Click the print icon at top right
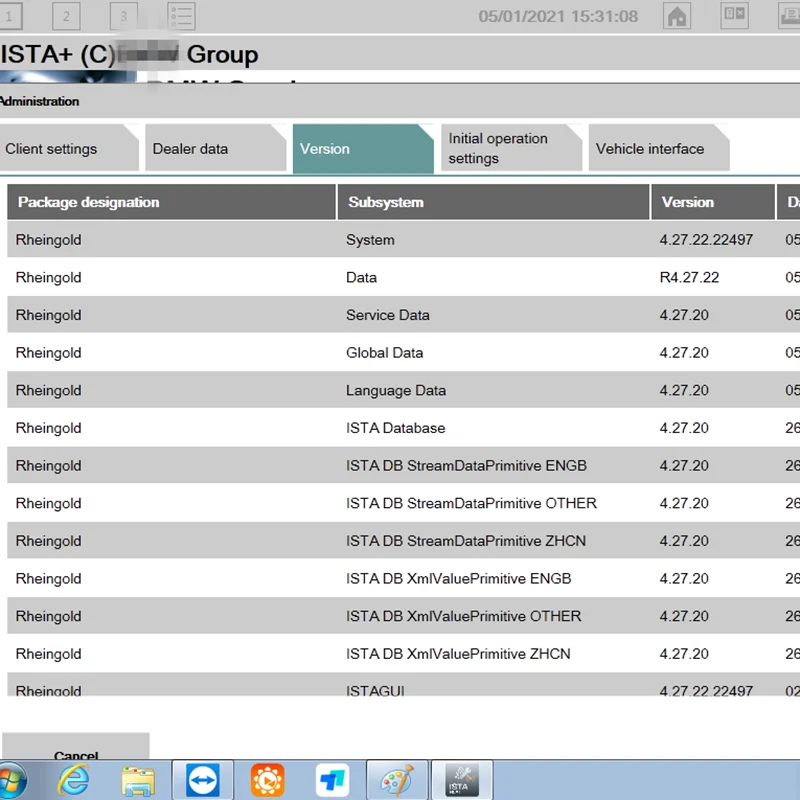The image size is (800, 800). point(789,16)
